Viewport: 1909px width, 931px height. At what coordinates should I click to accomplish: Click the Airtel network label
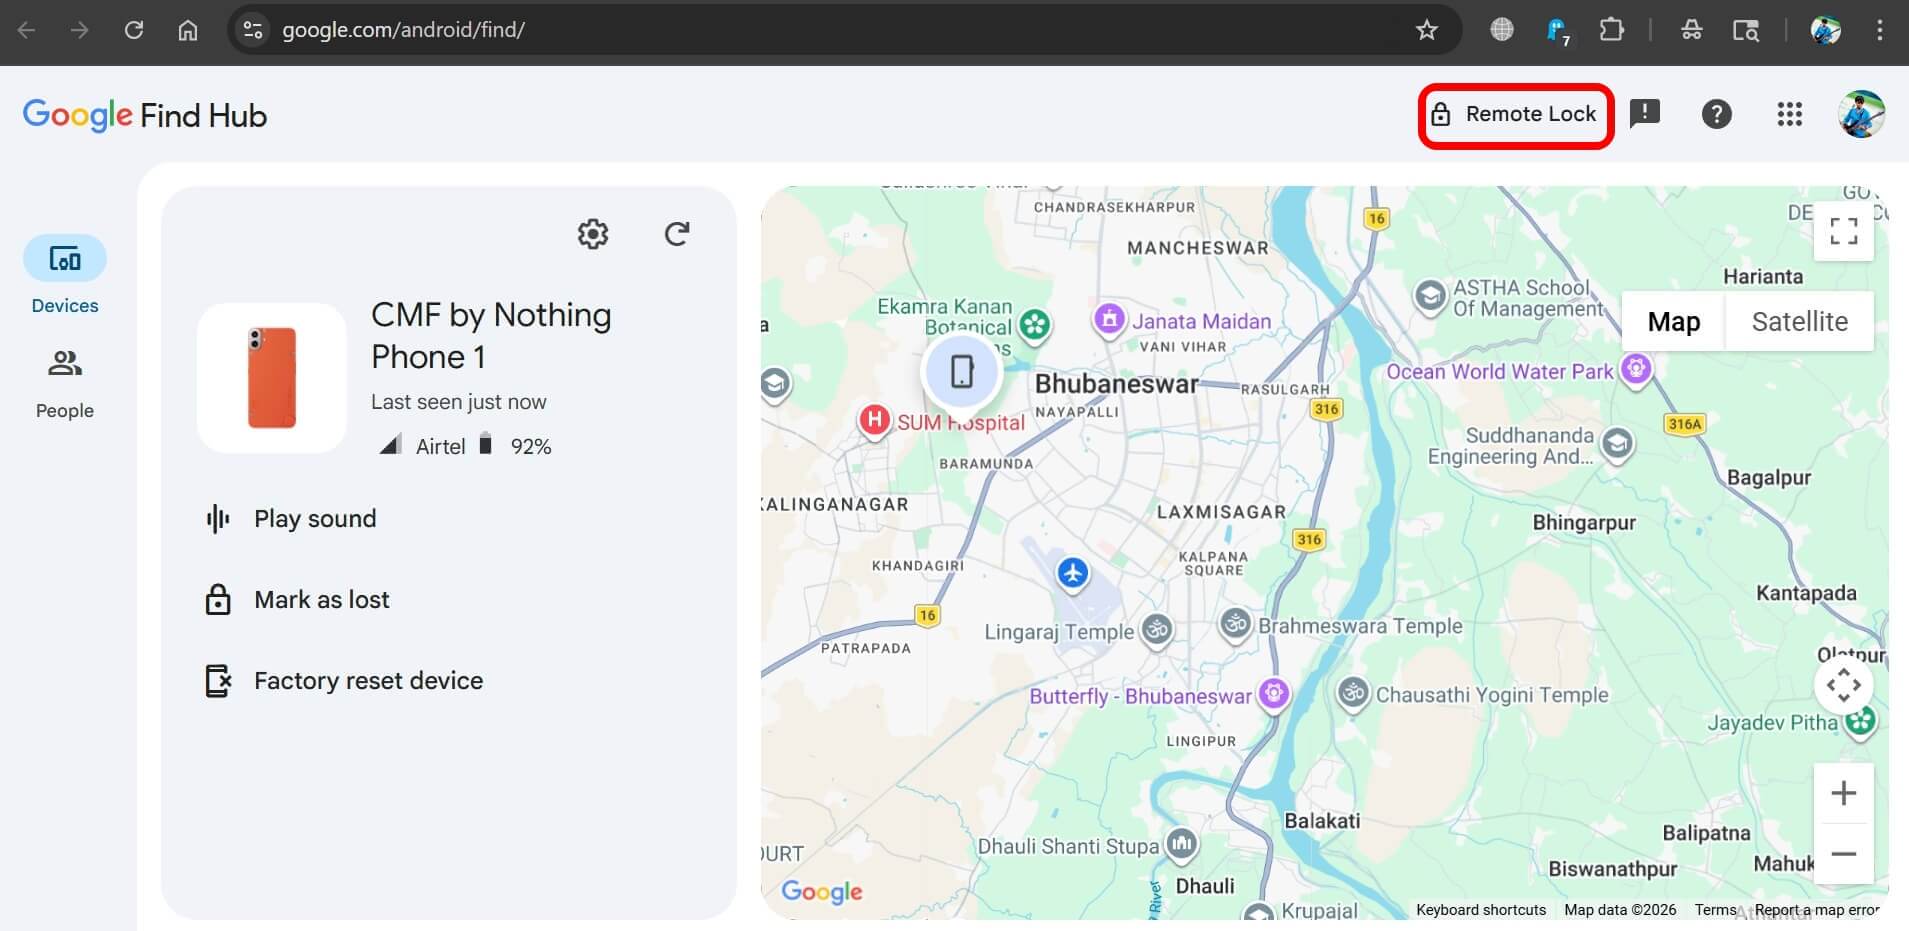click(x=441, y=446)
